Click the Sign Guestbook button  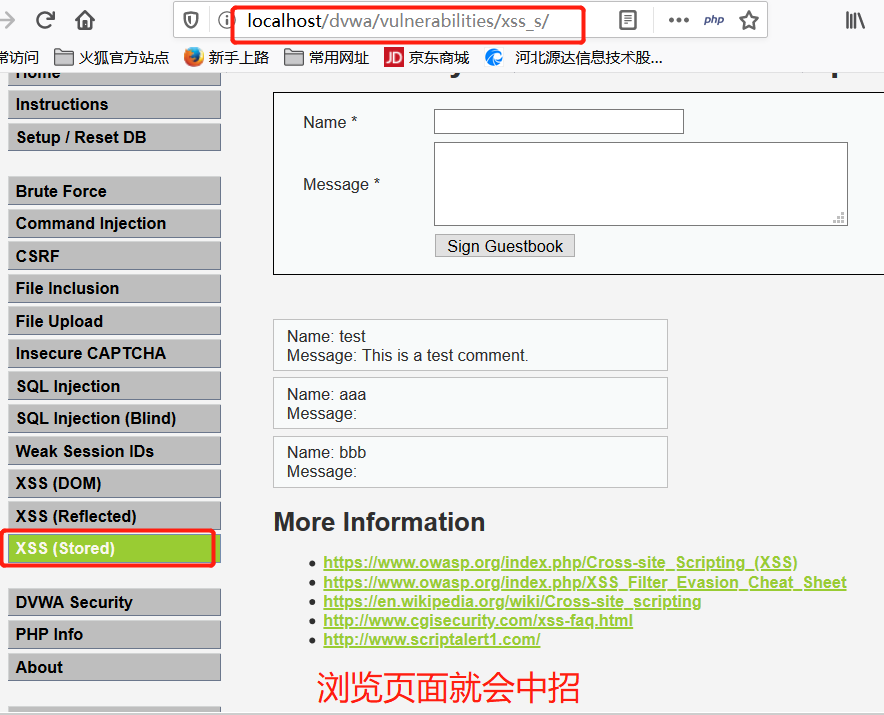[x=505, y=246]
